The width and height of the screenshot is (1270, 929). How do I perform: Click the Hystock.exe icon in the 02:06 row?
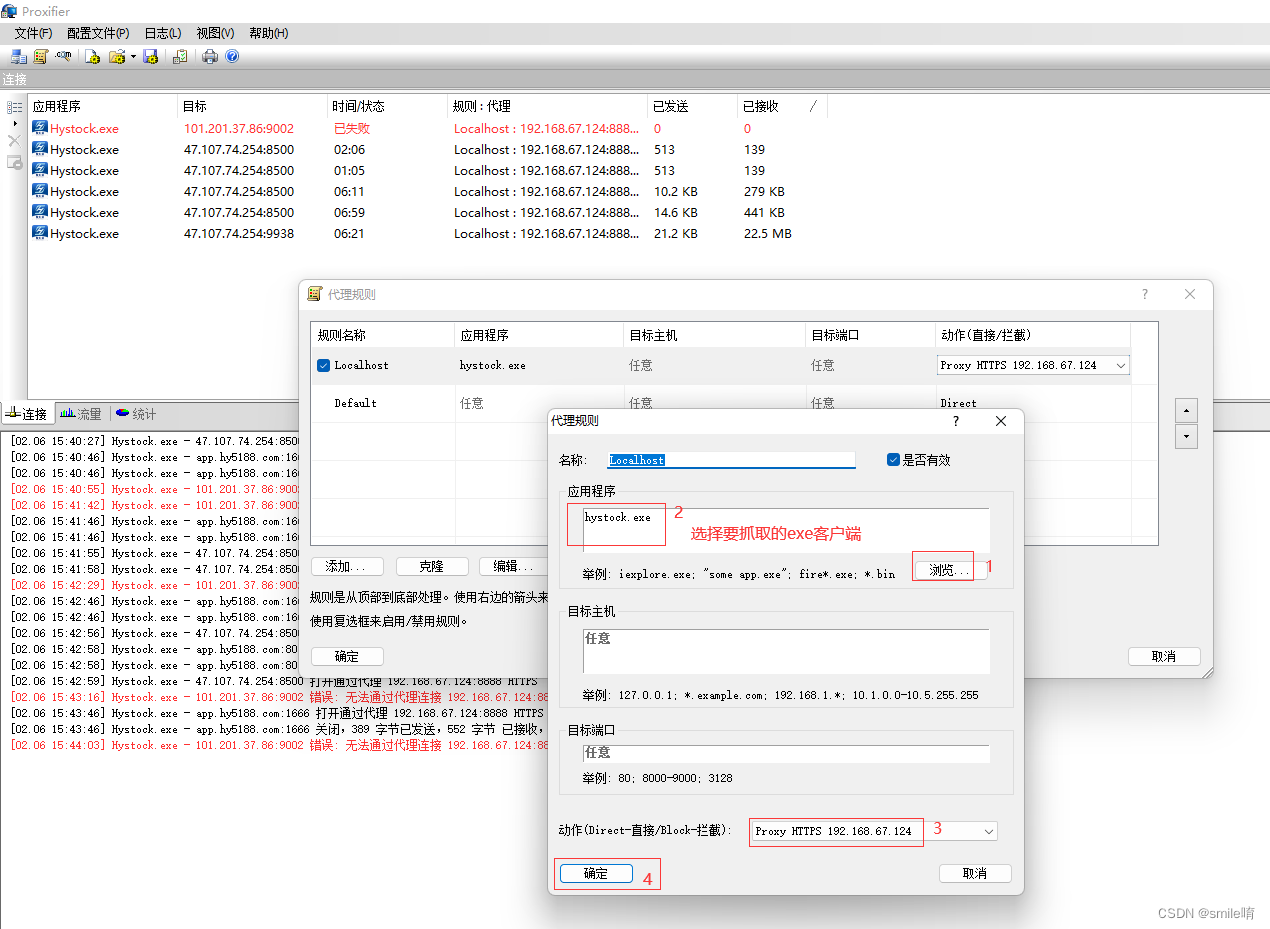pos(40,149)
